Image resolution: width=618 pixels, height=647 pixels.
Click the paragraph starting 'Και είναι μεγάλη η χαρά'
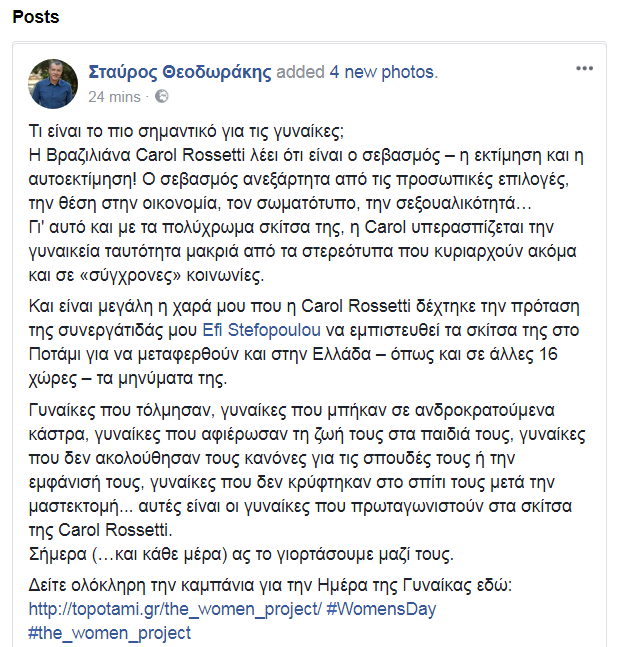tap(304, 342)
